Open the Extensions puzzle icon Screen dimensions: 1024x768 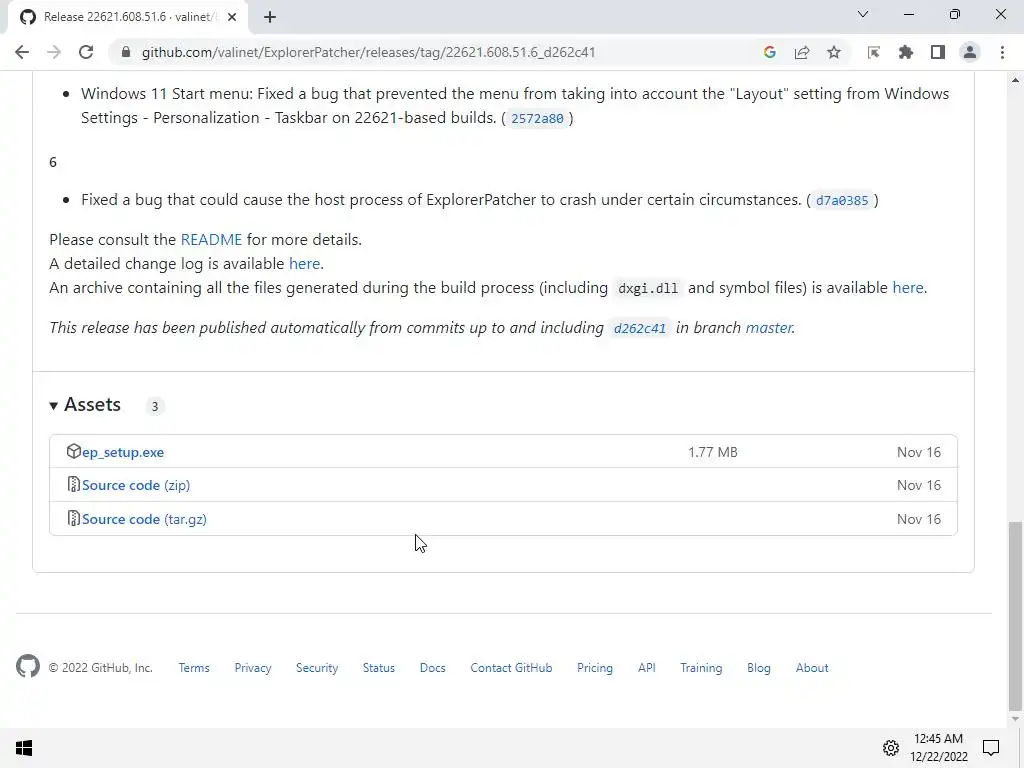[906, 52]
